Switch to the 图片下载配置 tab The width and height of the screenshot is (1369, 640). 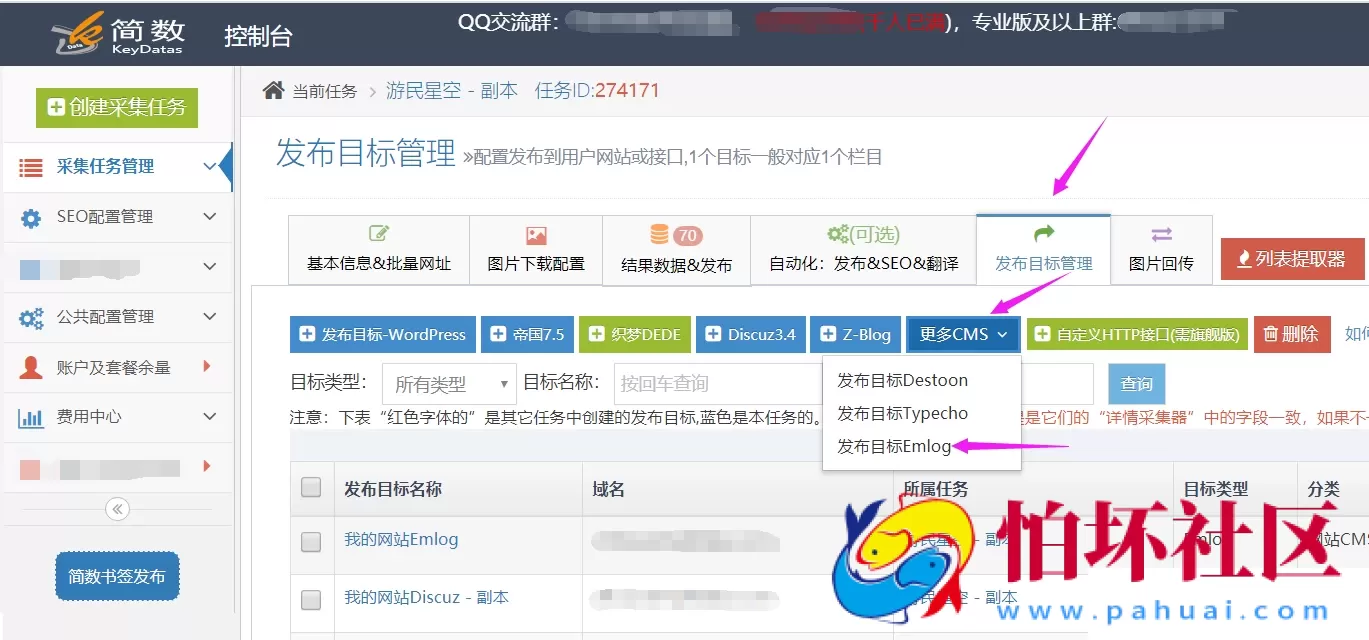(535, 250)
